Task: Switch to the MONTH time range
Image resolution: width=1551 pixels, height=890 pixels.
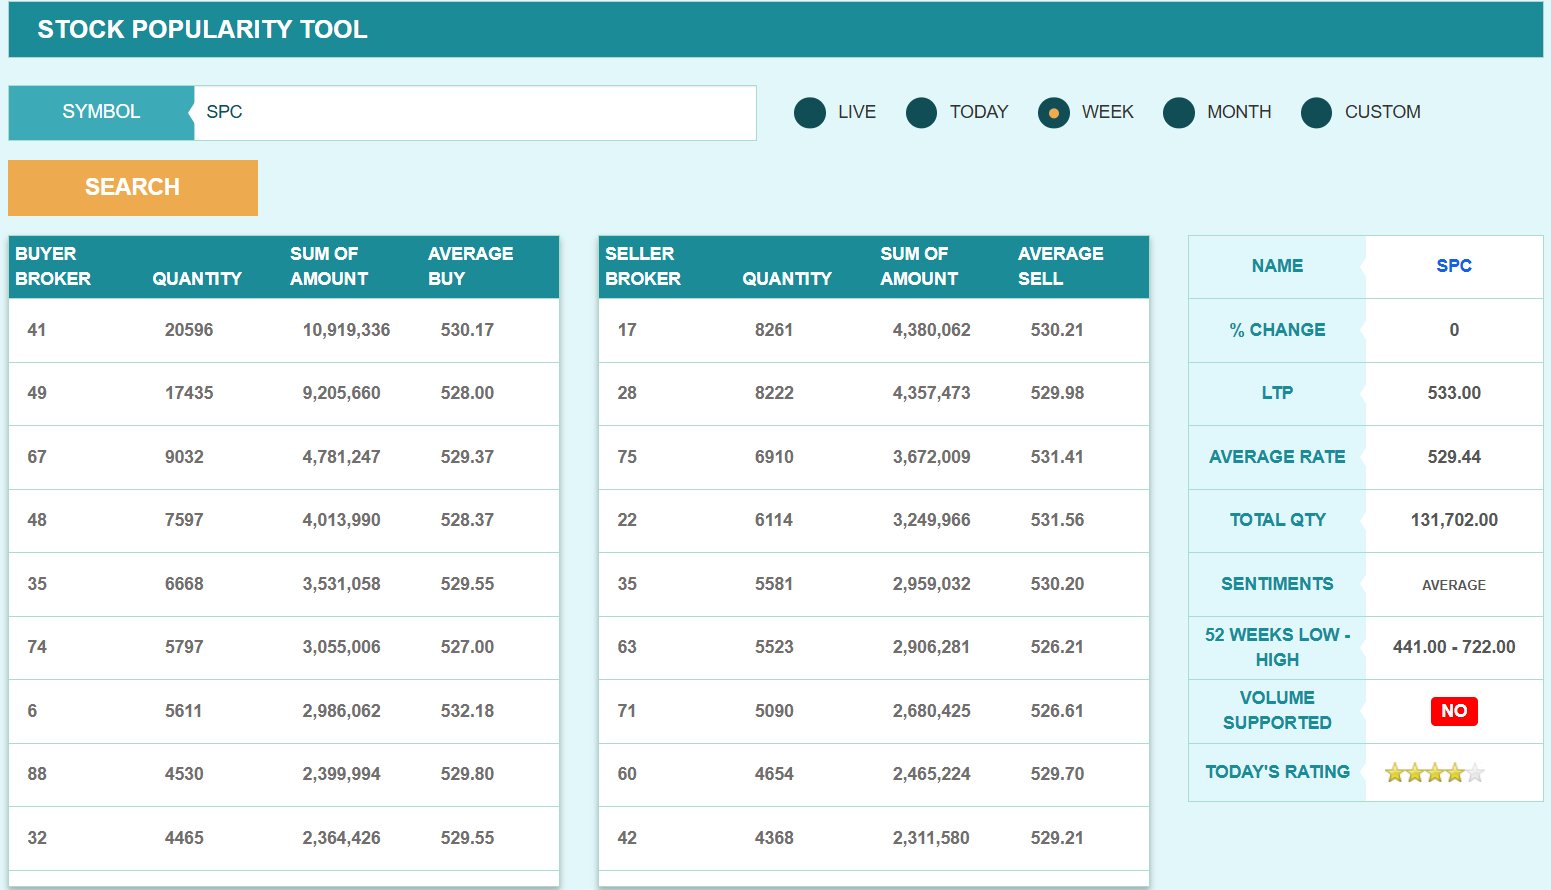Action: tap(1179, 113)
